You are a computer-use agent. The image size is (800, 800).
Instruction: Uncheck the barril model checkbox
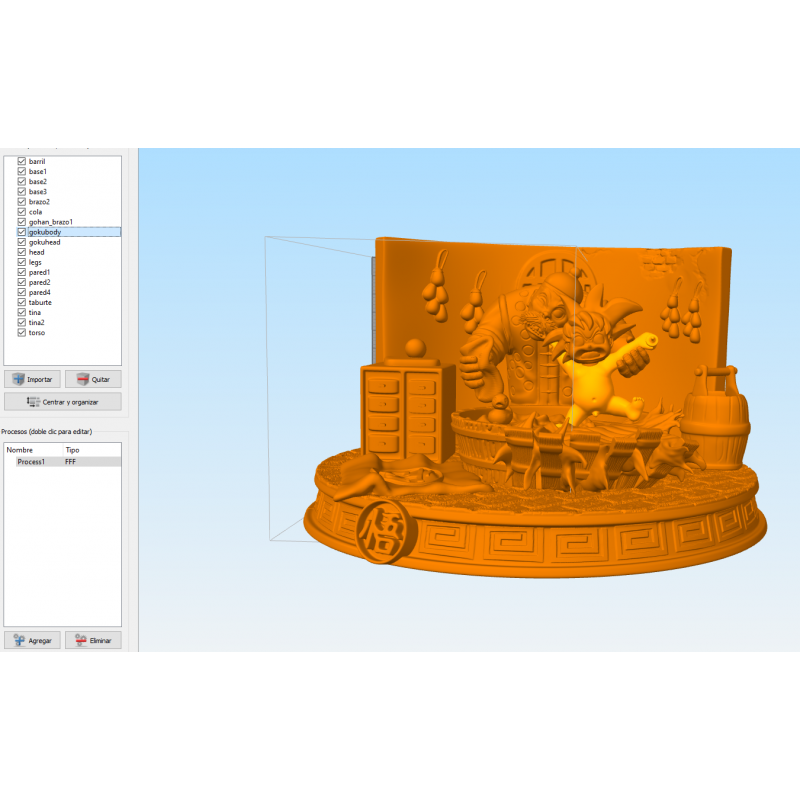coord(21,161)
